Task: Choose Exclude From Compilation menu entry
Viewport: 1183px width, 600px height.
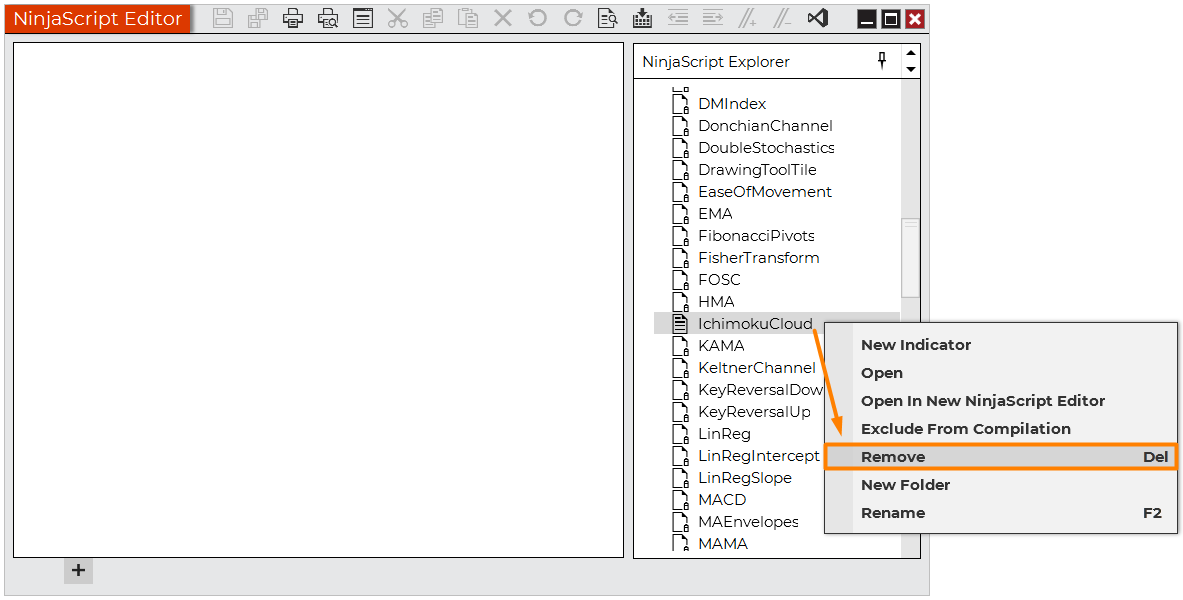Action: click(x=965, y=429)
